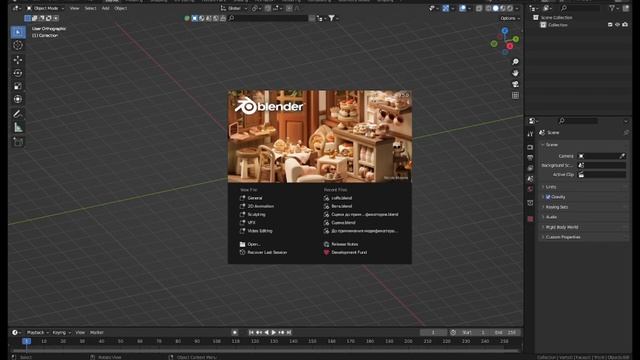
Task: Toggle Collection exclude checkbox in outliner
Action: click(610, 25)
